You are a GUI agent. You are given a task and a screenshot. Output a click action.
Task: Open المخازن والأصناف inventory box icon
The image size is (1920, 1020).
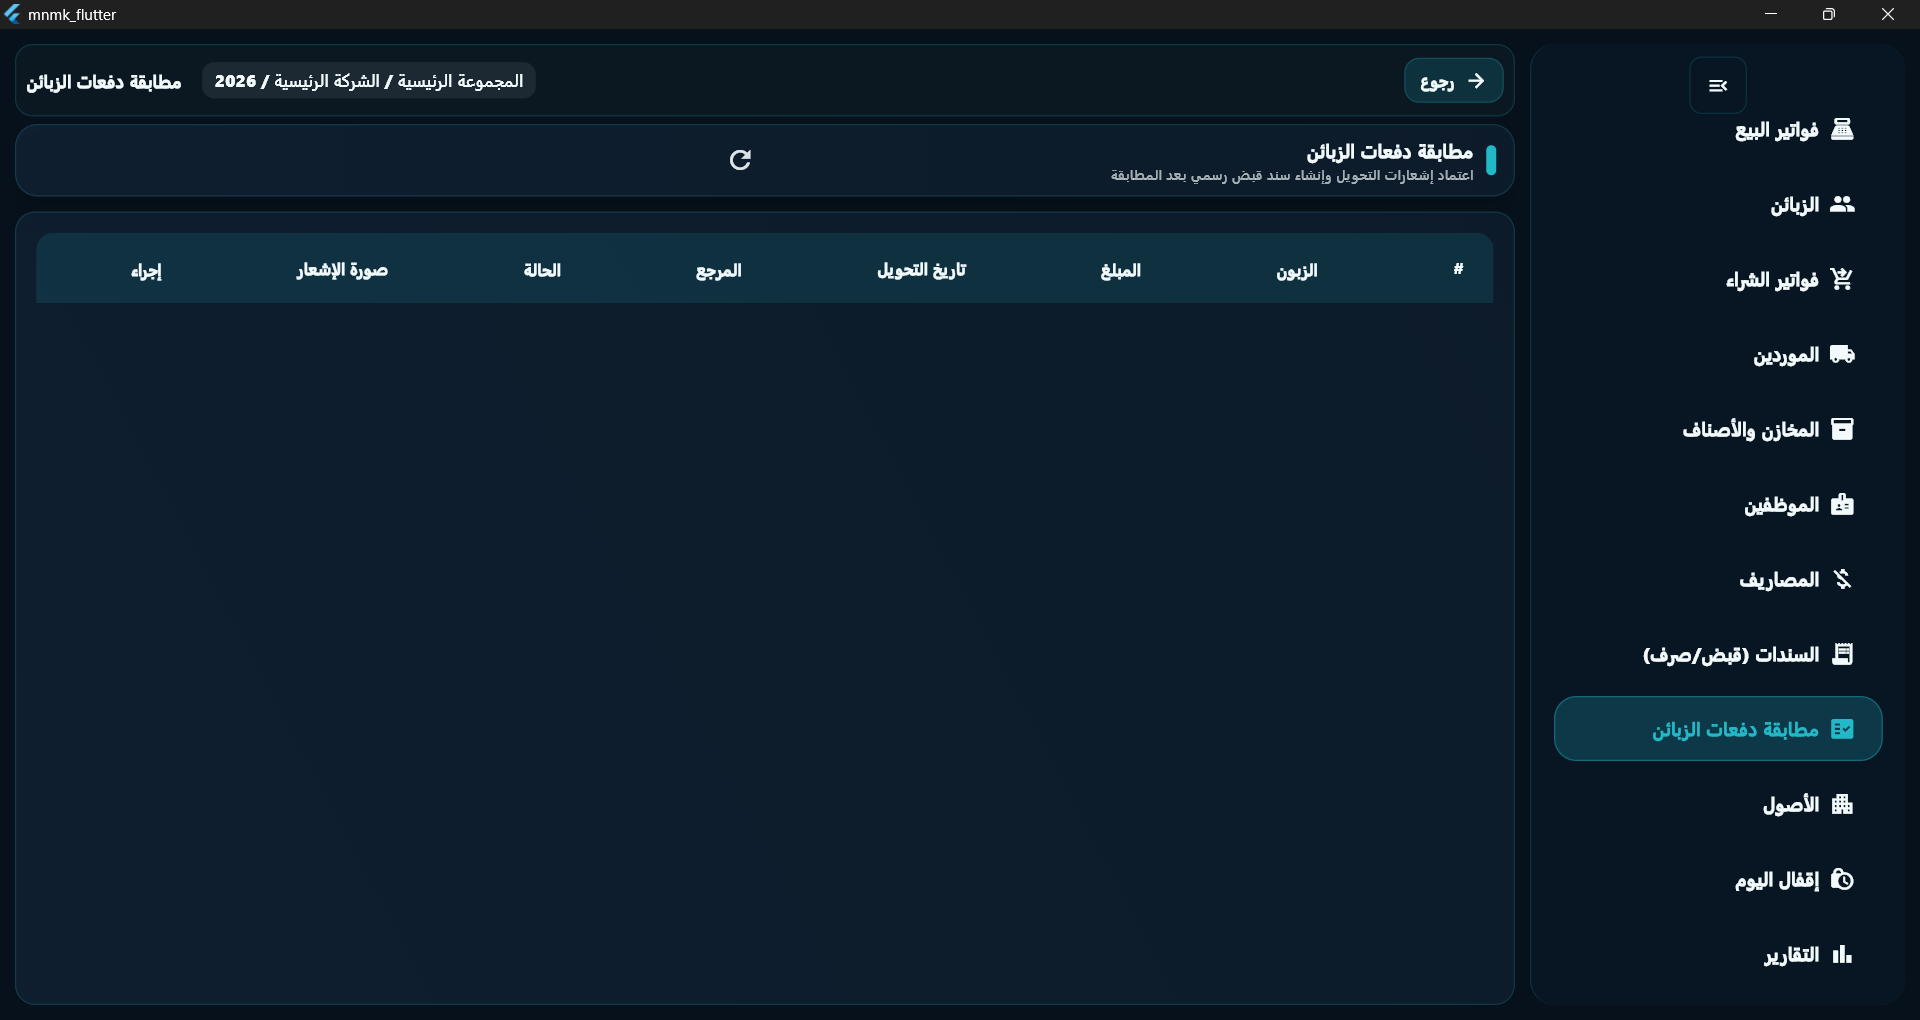tap(1842, 430)
